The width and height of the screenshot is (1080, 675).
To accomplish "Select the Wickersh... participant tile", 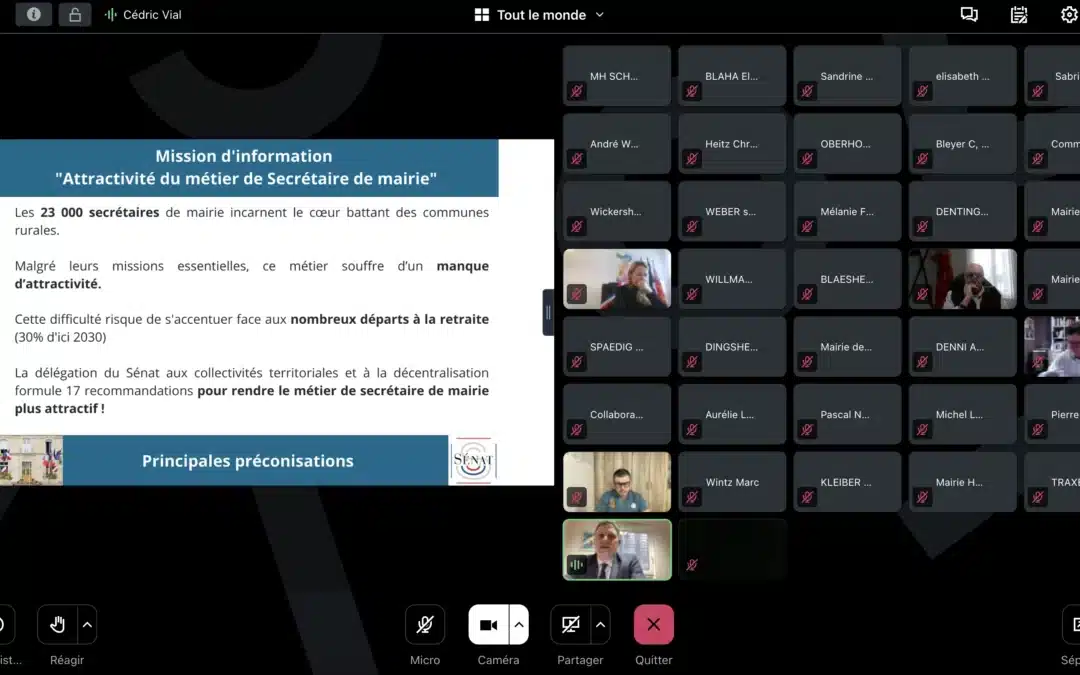I will (x=617, y=211).
